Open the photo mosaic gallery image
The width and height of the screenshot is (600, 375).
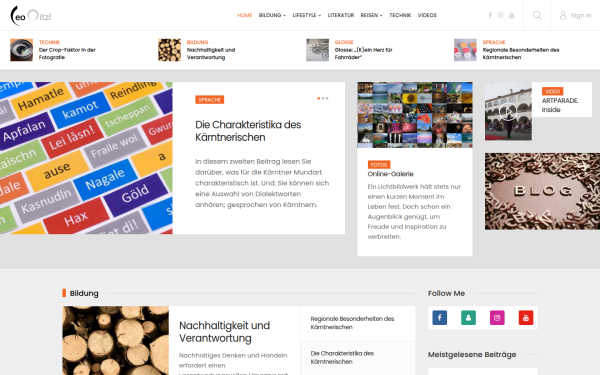[415, 115]
